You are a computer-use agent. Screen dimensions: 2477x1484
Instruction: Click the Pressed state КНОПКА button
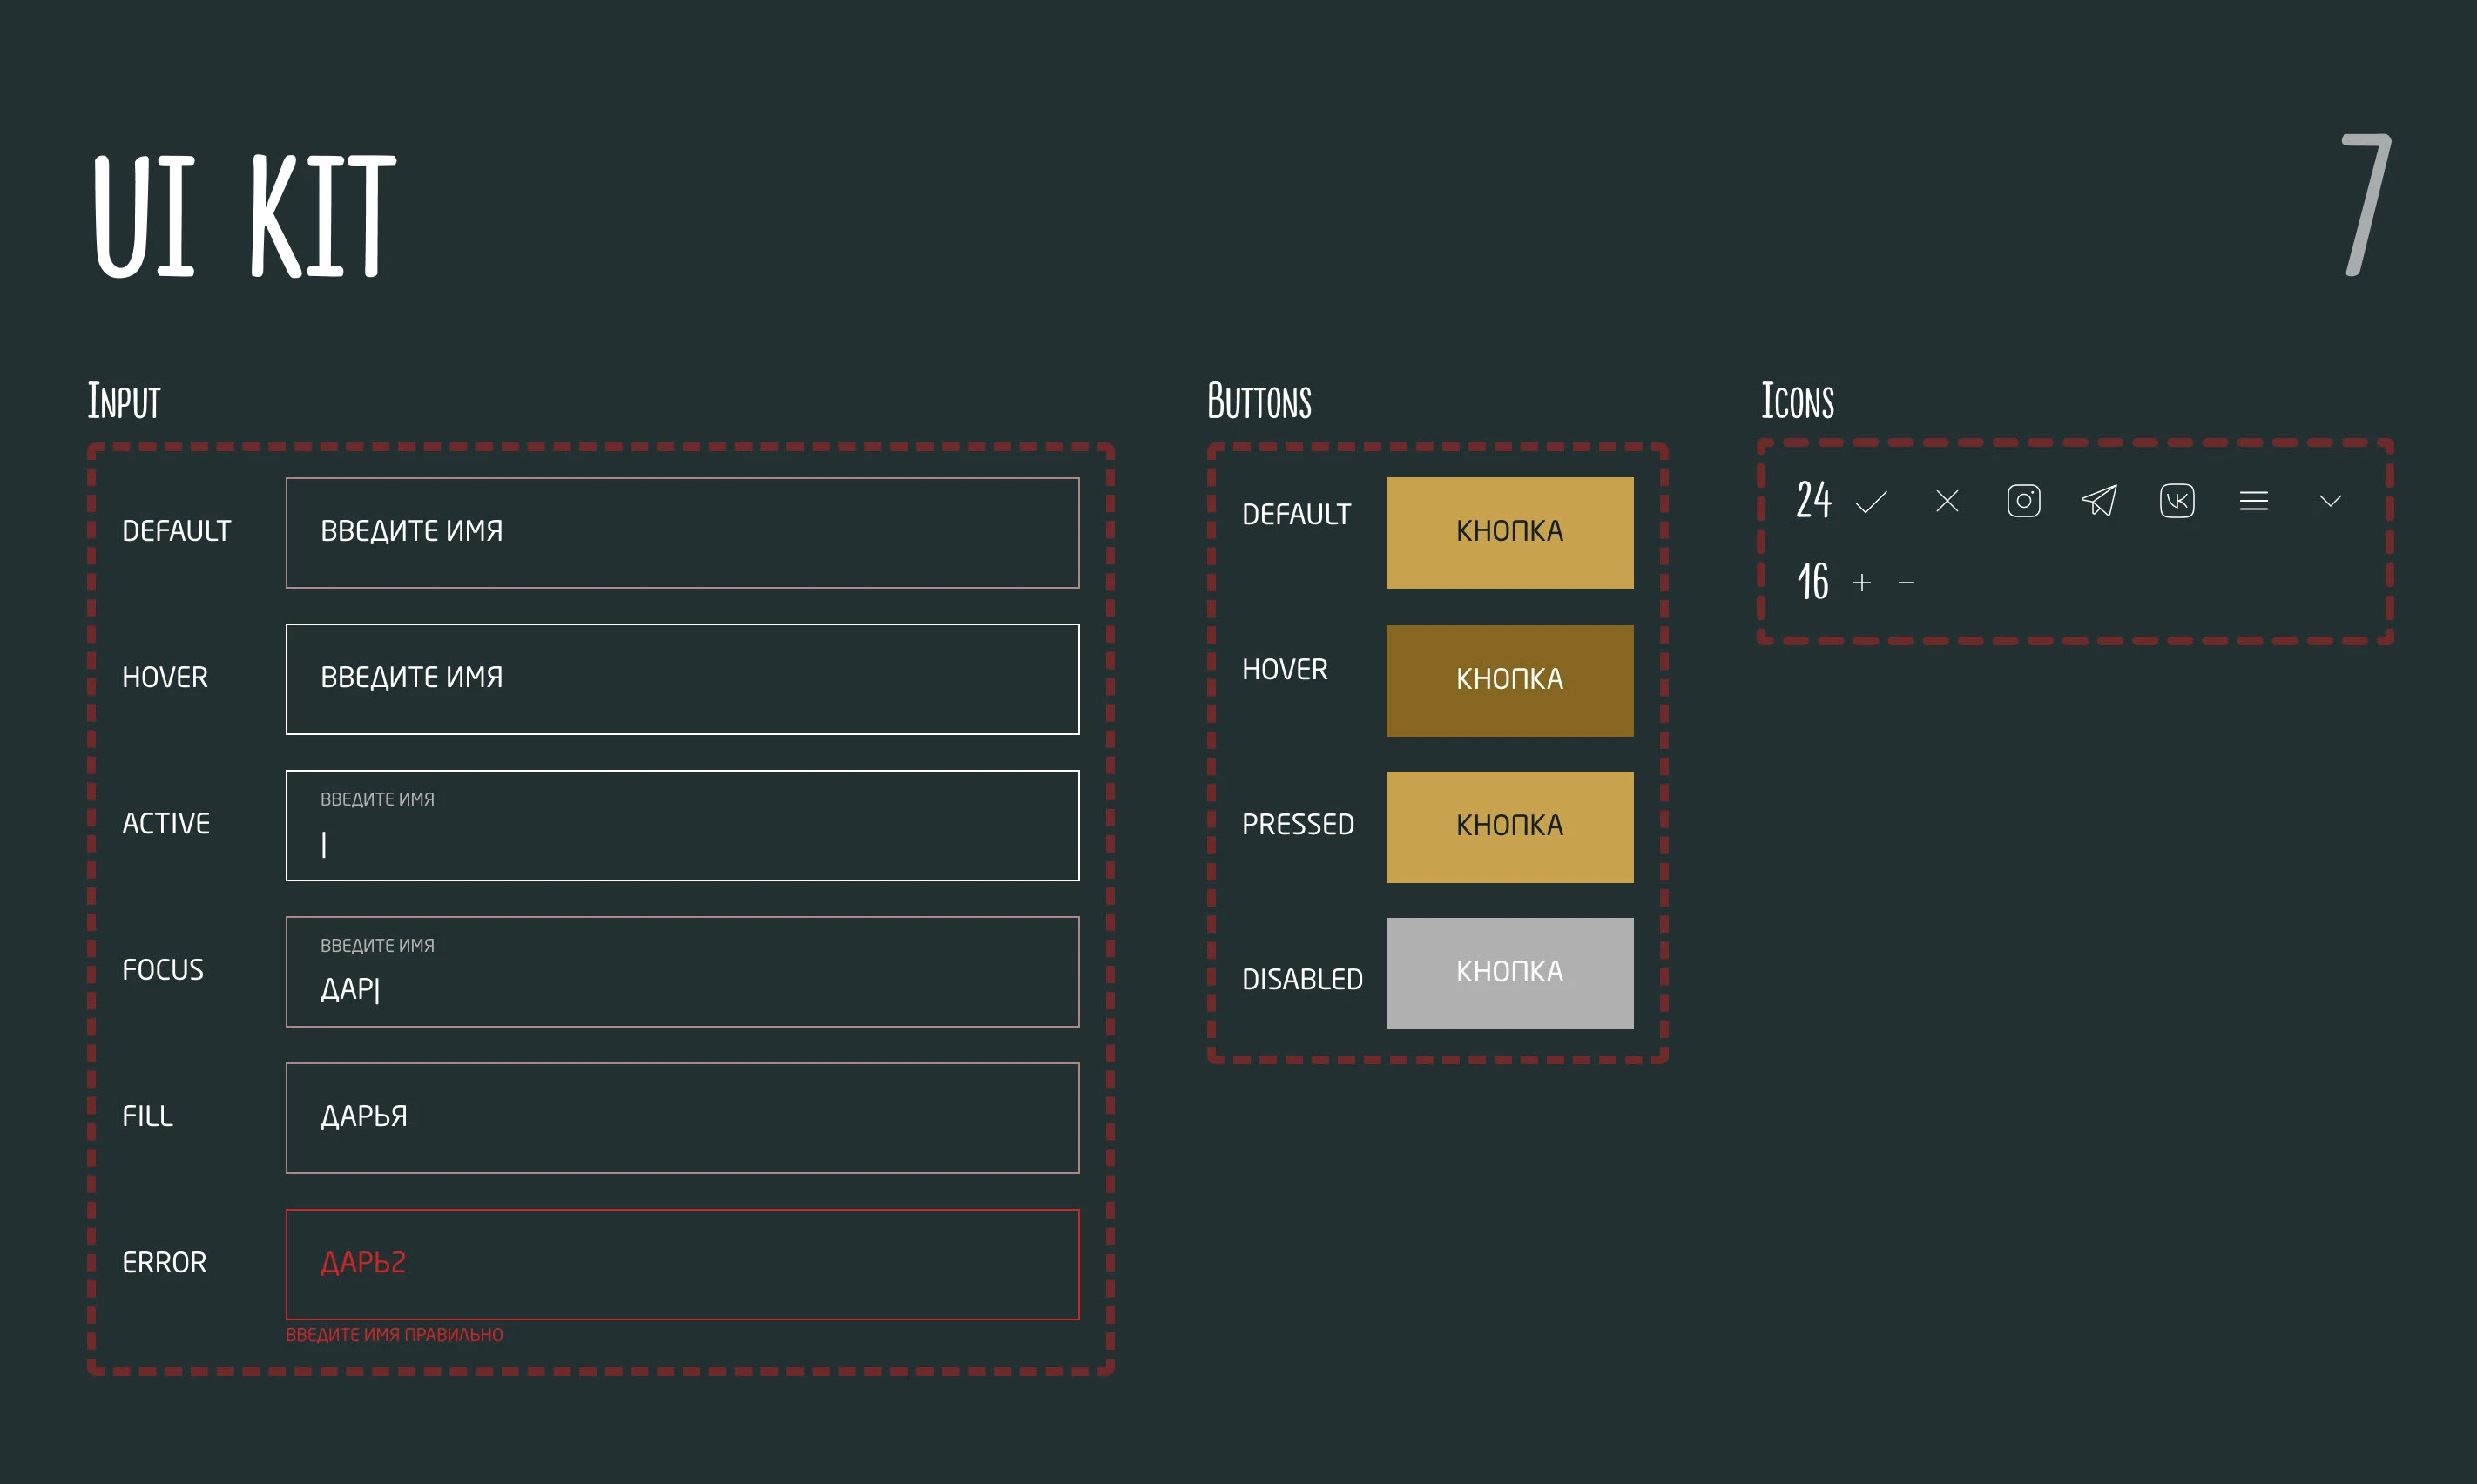coord(1509,826)
